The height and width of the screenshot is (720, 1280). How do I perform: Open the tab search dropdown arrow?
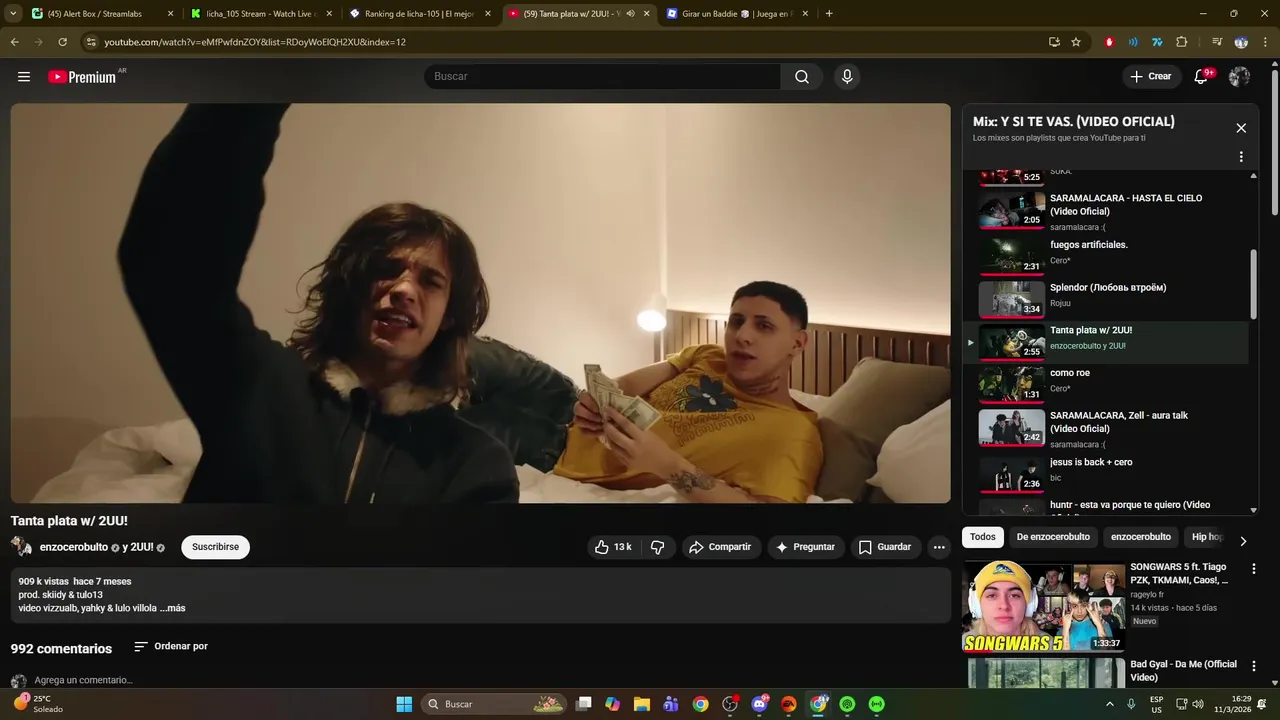pyautogui.click(x=13, y=14)
